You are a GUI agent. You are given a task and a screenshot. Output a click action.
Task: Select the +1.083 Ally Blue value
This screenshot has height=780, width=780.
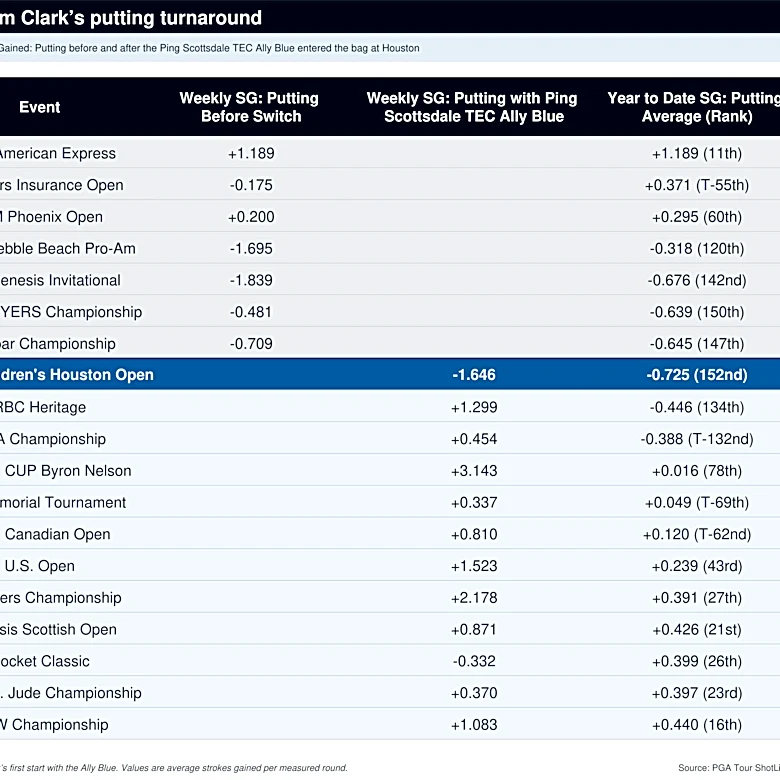[x=474, y=726]
